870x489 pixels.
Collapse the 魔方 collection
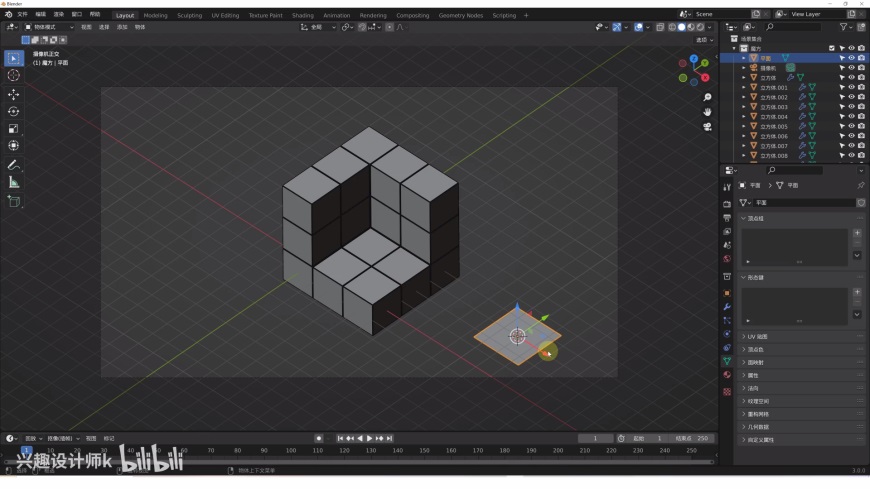click(x=735, y=48)
